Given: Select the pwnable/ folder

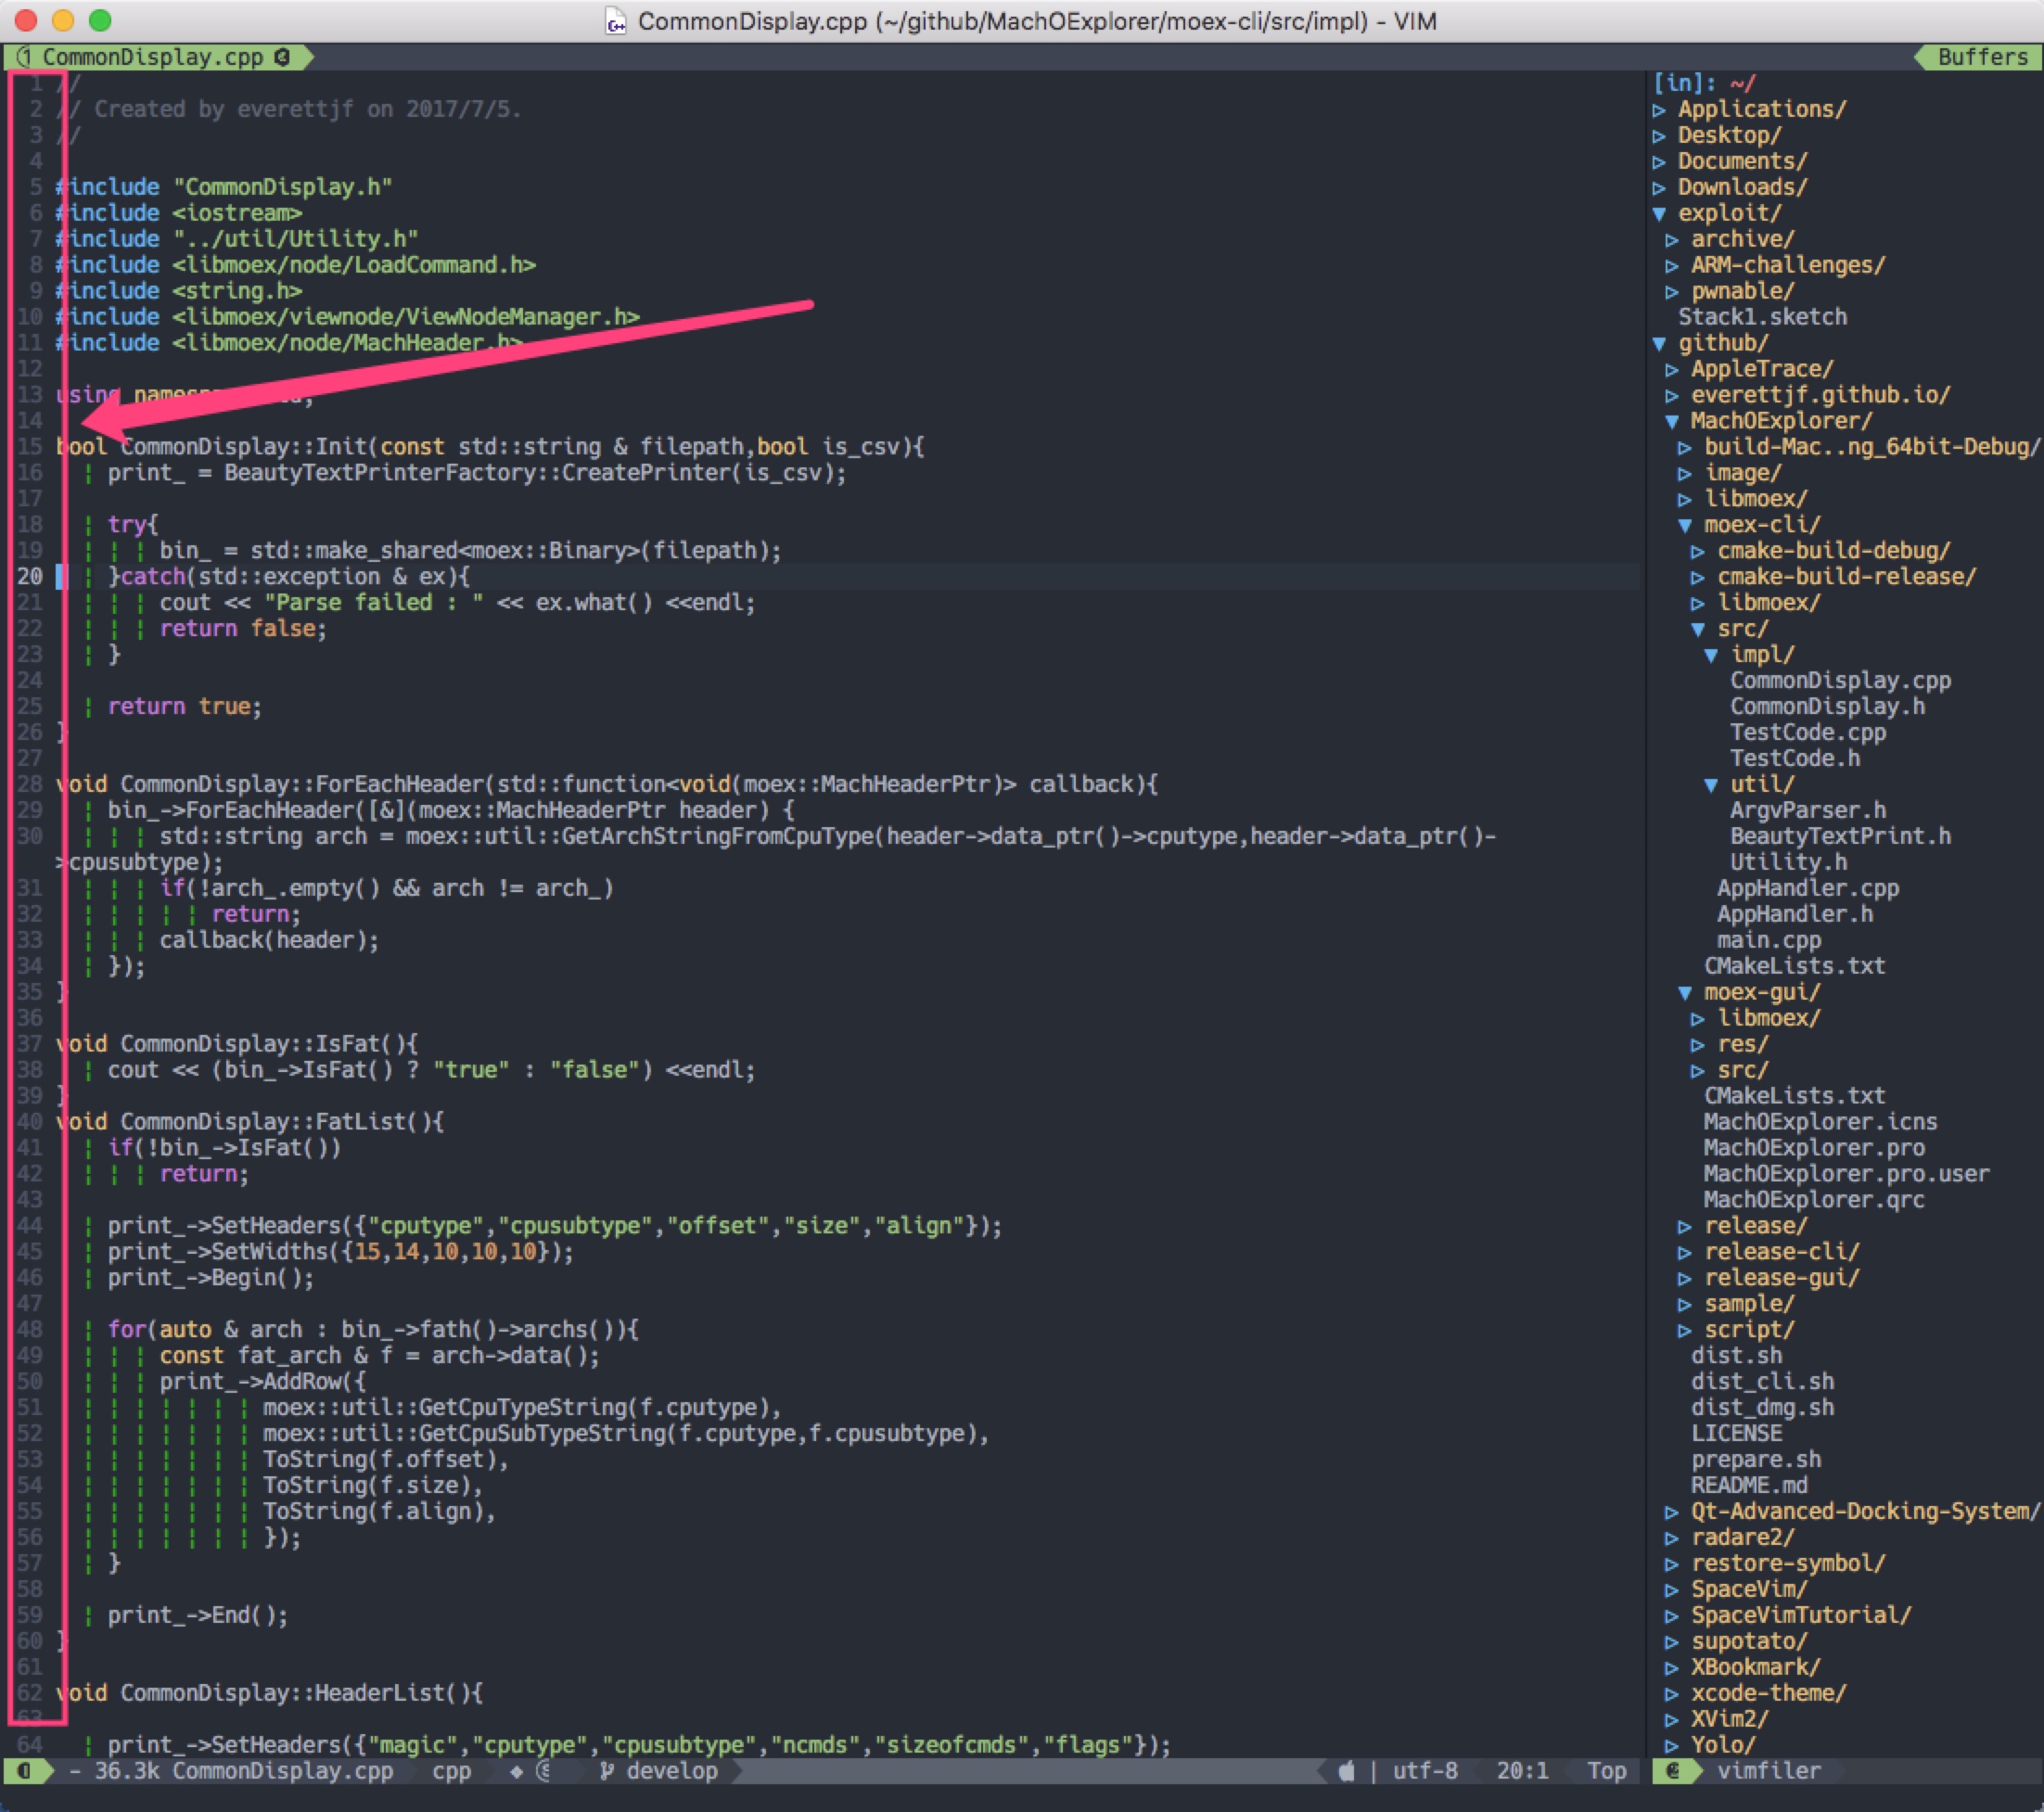Looking at the screenshot, I should (x=1742, y=291).
